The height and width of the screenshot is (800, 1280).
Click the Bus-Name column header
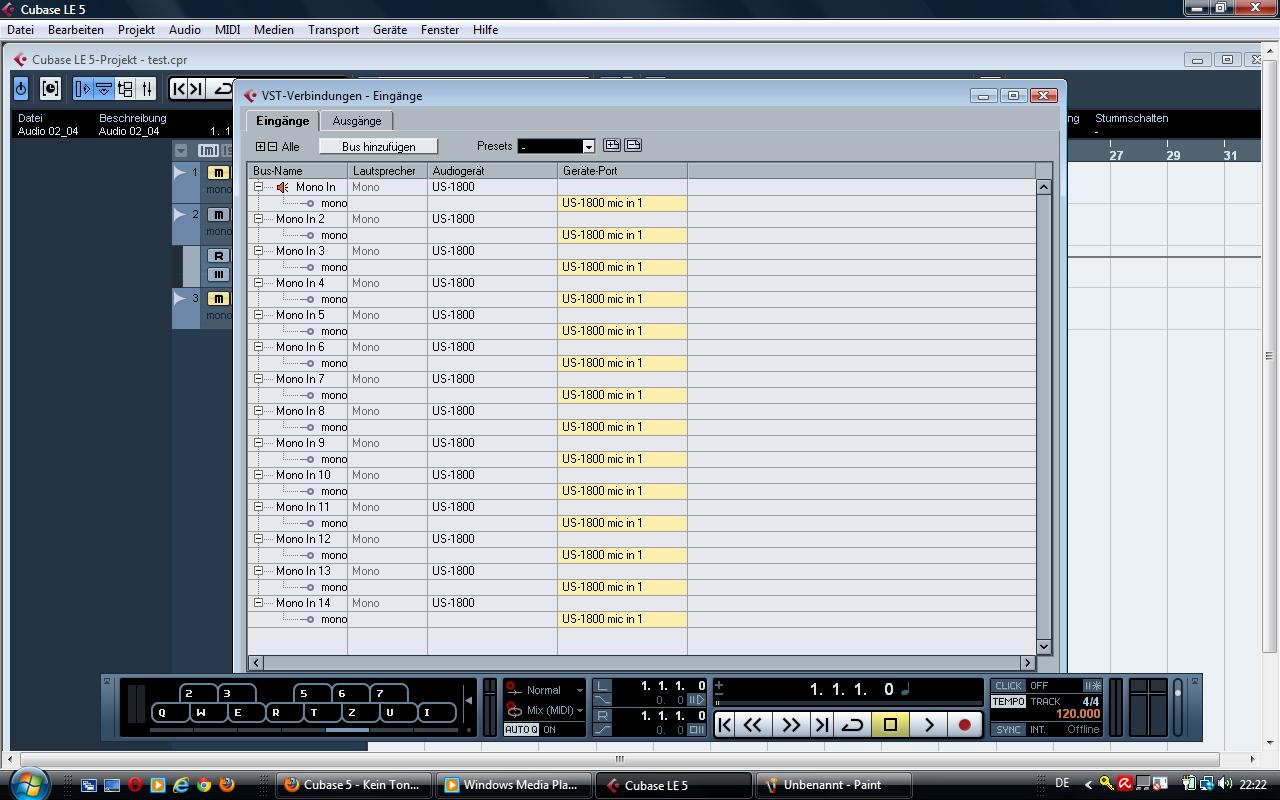[297, 171]
